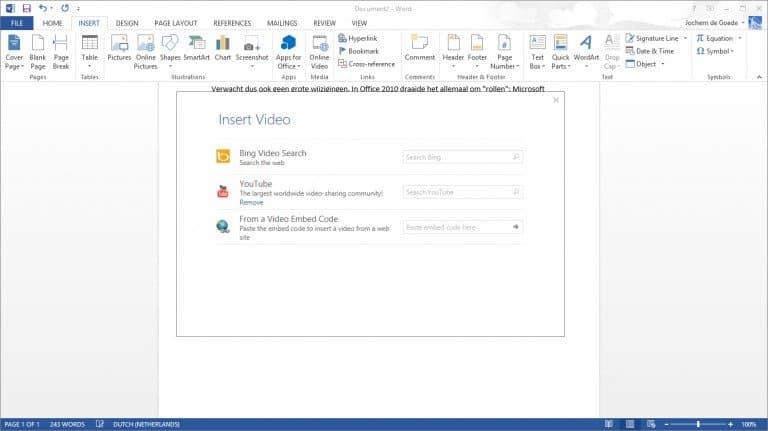Switch to the REVIEW tab
This screenshot has height=431, width=768.
click(x=325, y=23)
